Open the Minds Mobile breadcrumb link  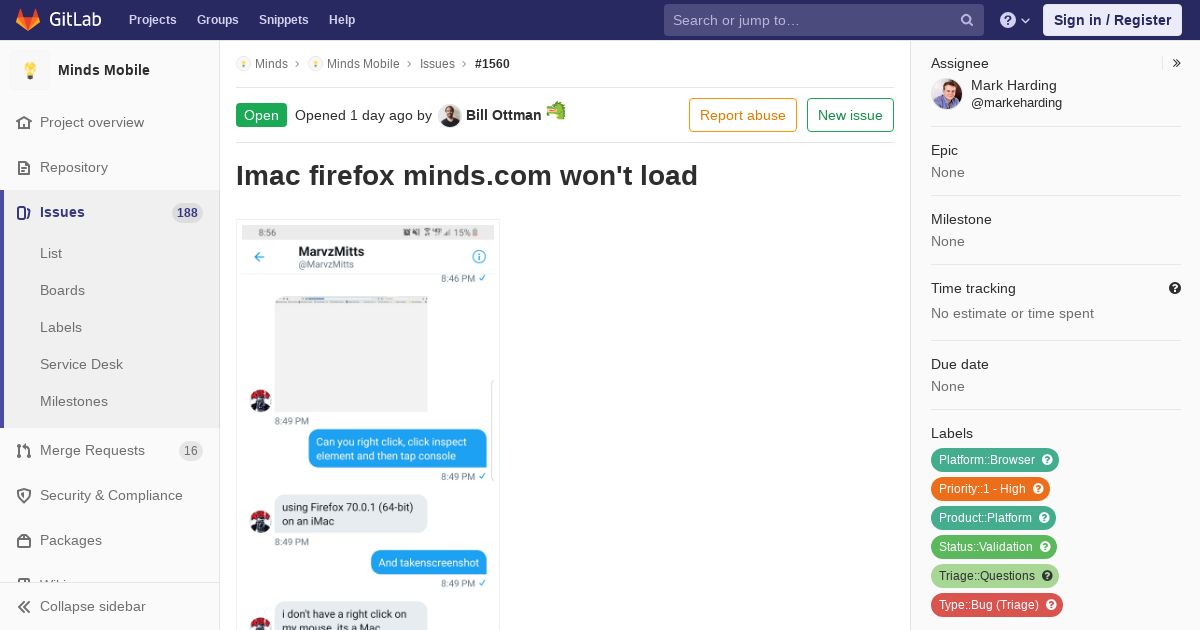363,64
